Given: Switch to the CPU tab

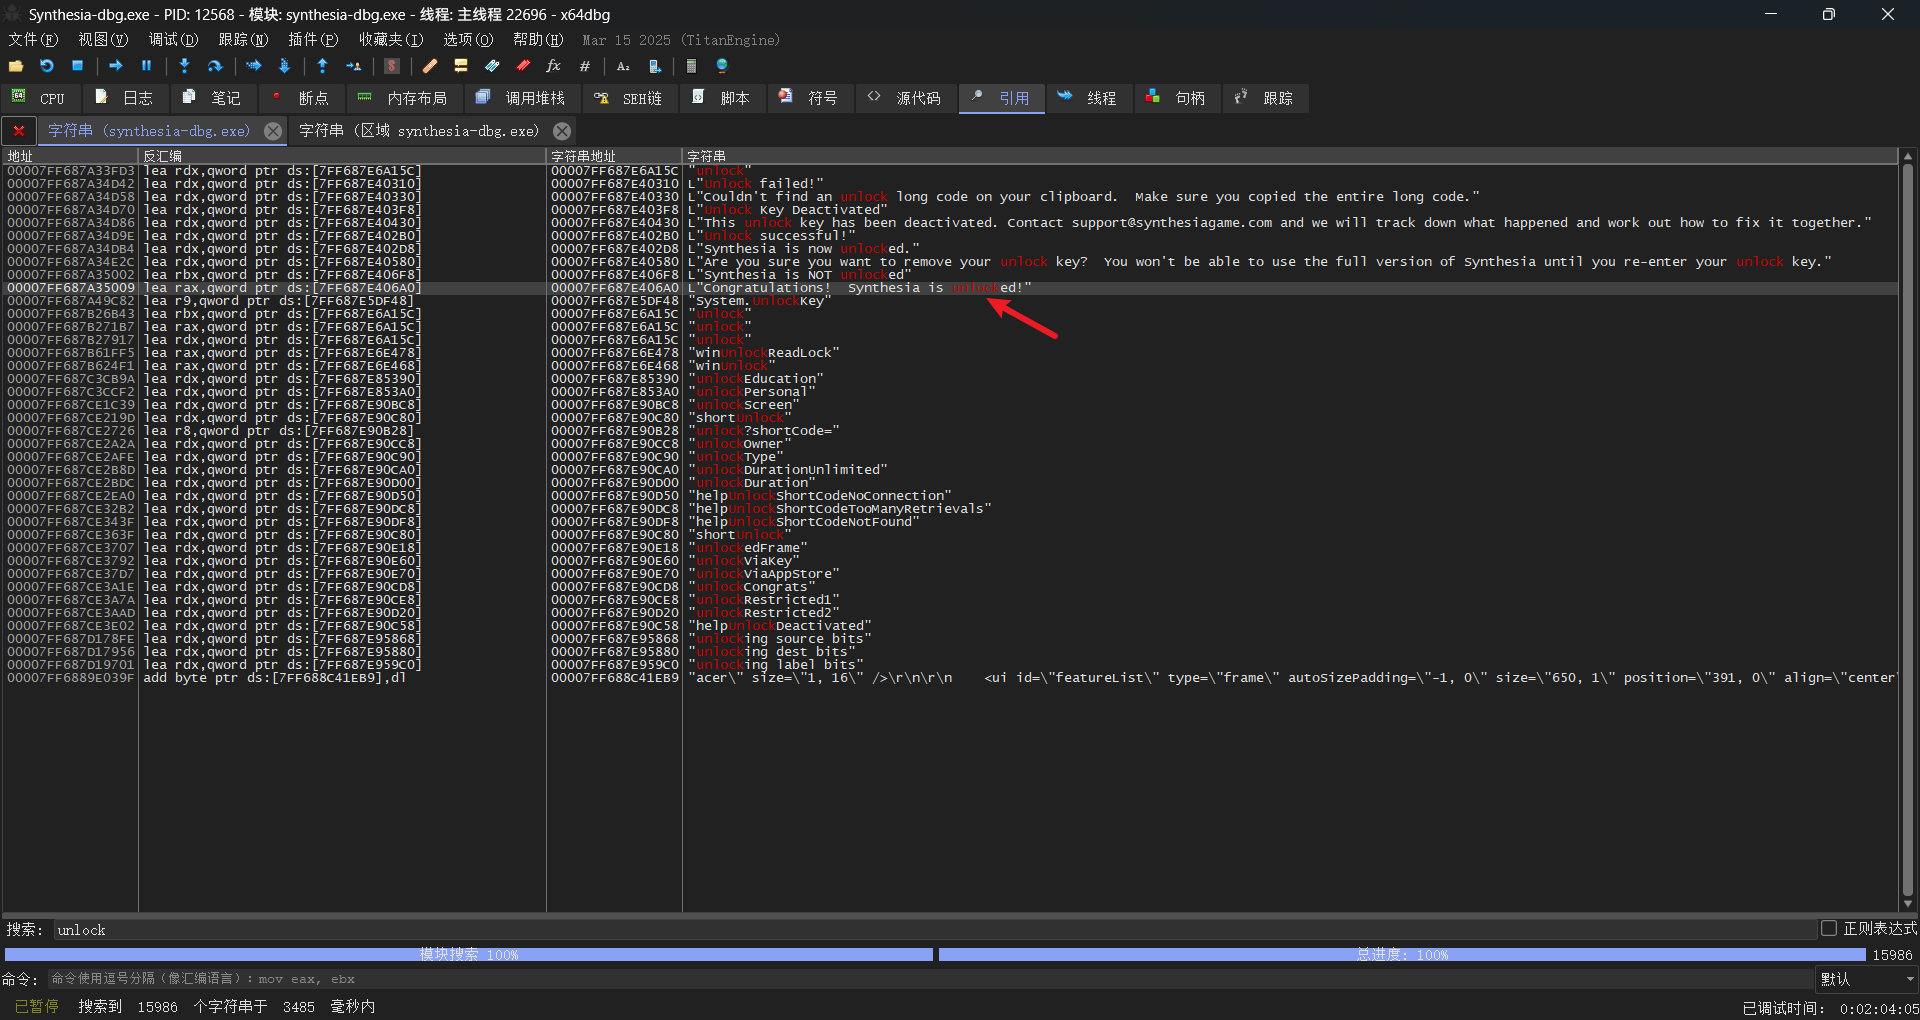Looking at the screenshot, I should [40, 98].
